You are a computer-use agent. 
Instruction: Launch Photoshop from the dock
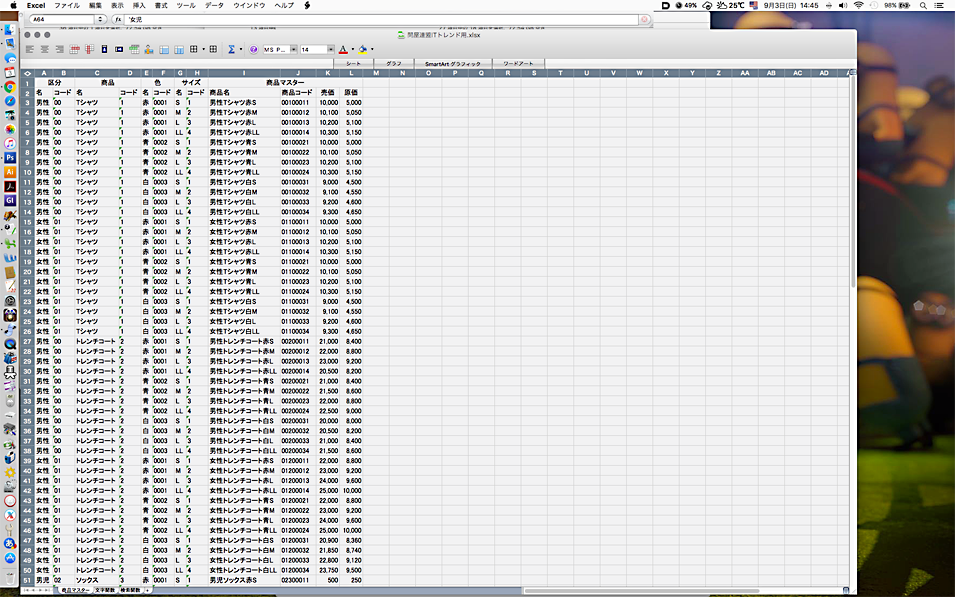coord(10,158)
